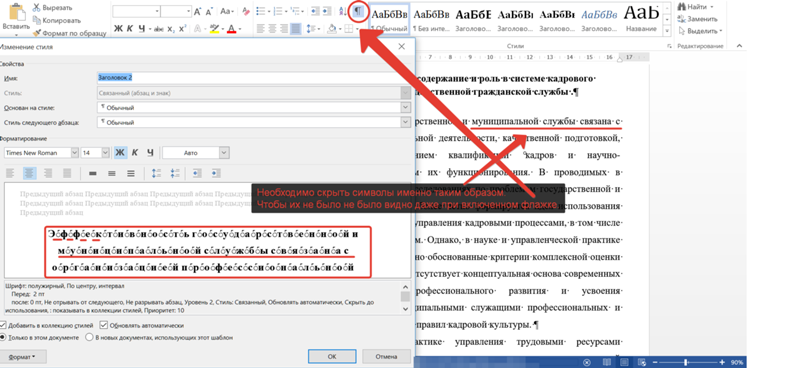This screenshot has height=368, width=800.
Task: Select justify alignment in the style dialog
Action: (x=66, y=174)
